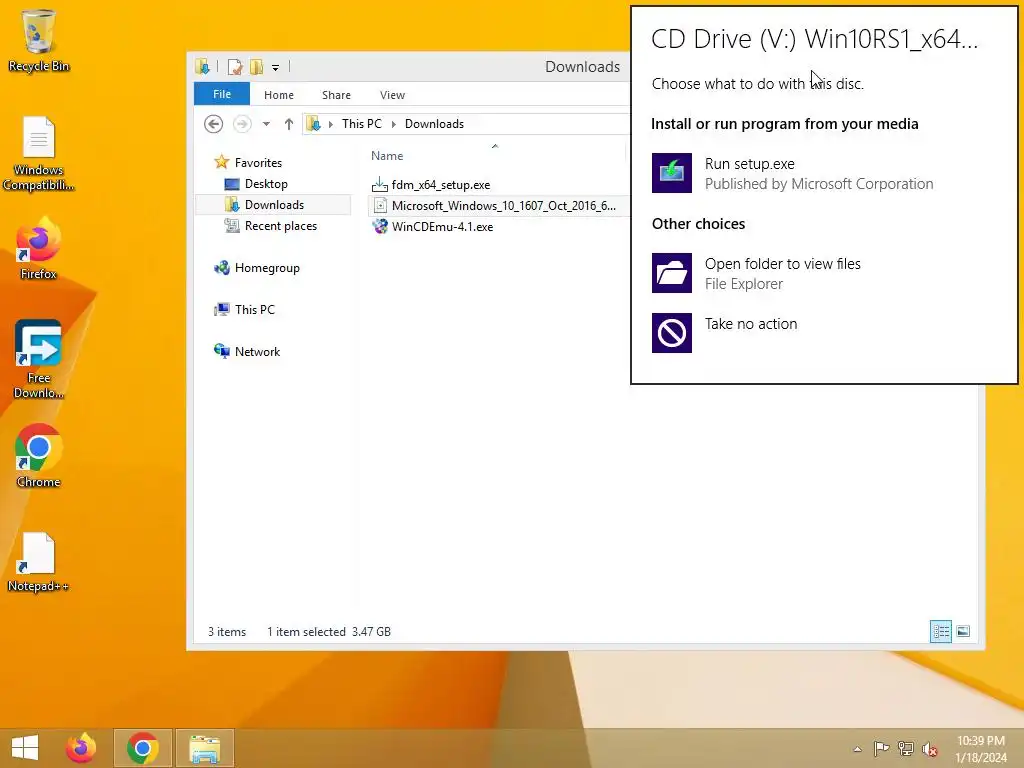This screenshot has height=768, width=1024.
Task: Click the Forward navigation arrow
Action: pos(242,123)
